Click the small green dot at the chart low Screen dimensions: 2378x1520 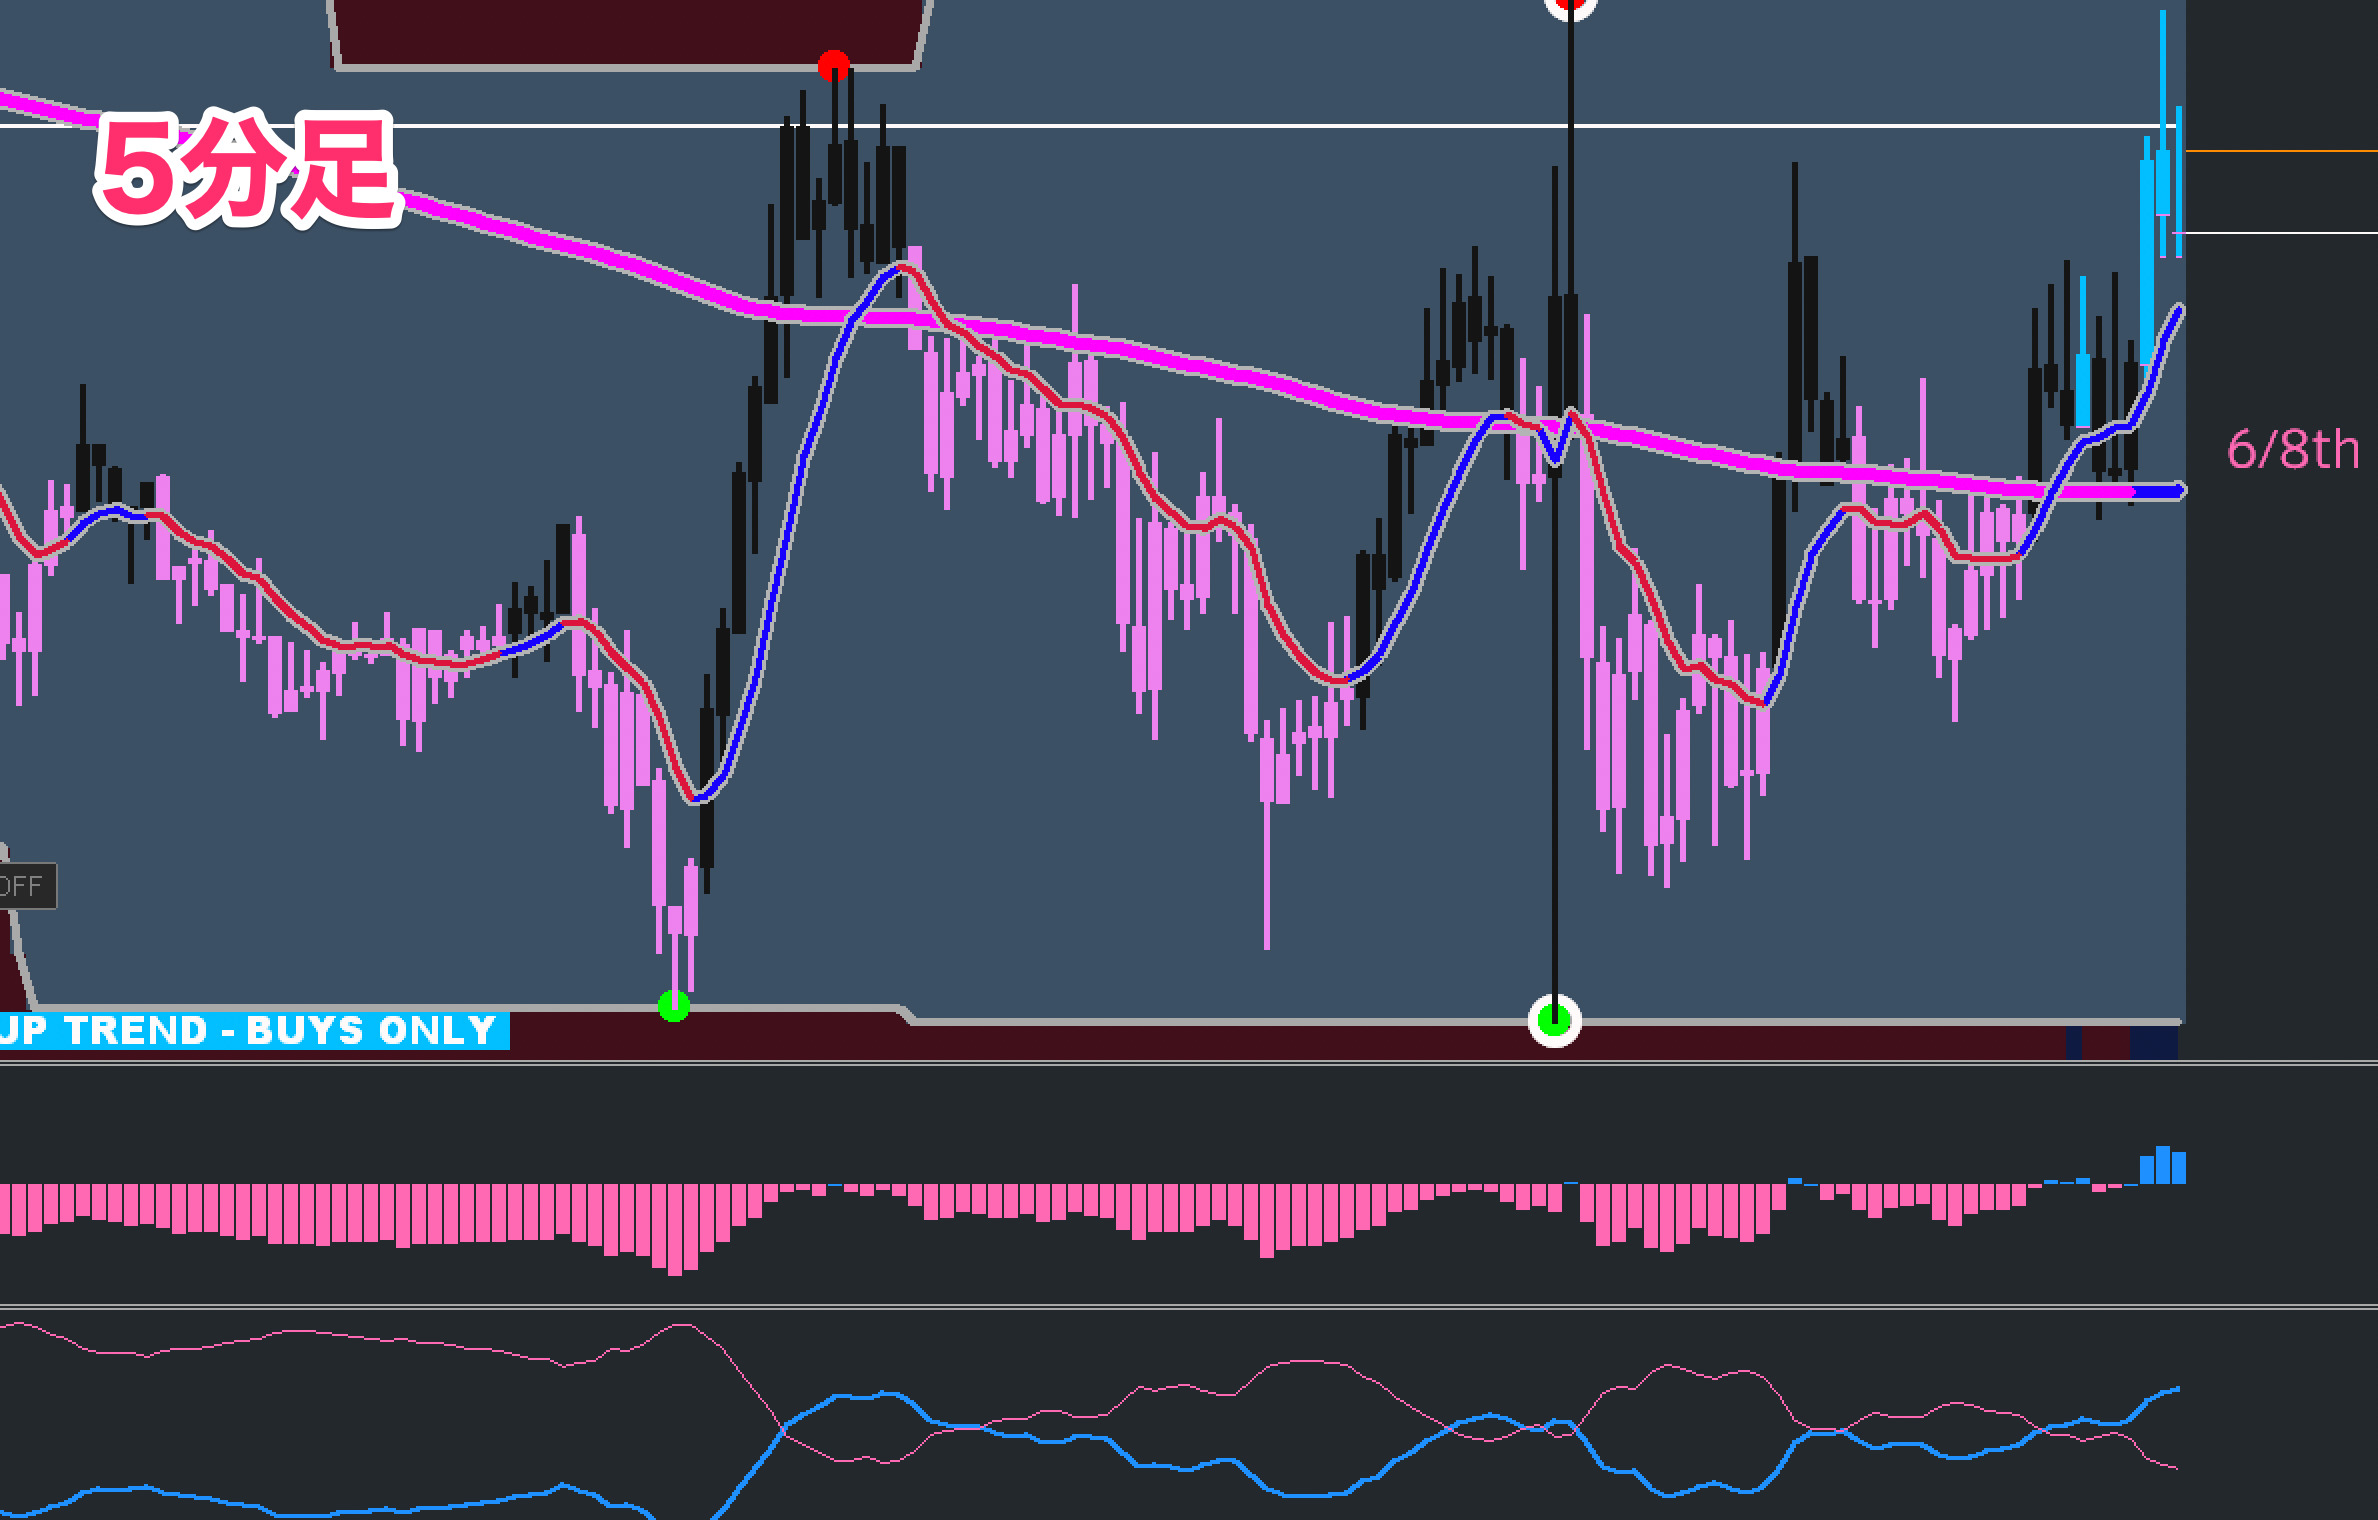tap(675, 1006)
